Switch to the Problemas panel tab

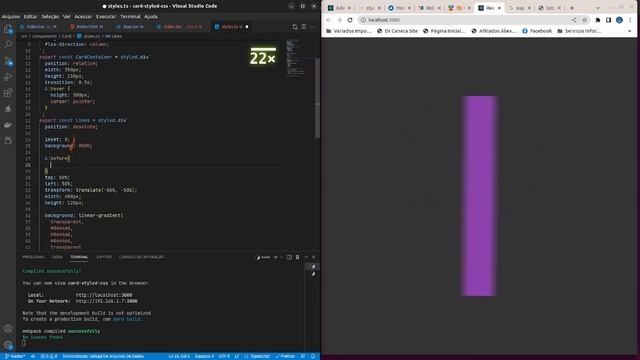[33, 257]
